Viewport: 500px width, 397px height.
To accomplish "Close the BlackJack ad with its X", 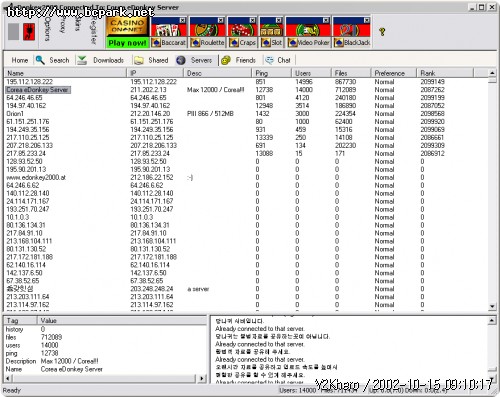I will [x=367, y=20].
